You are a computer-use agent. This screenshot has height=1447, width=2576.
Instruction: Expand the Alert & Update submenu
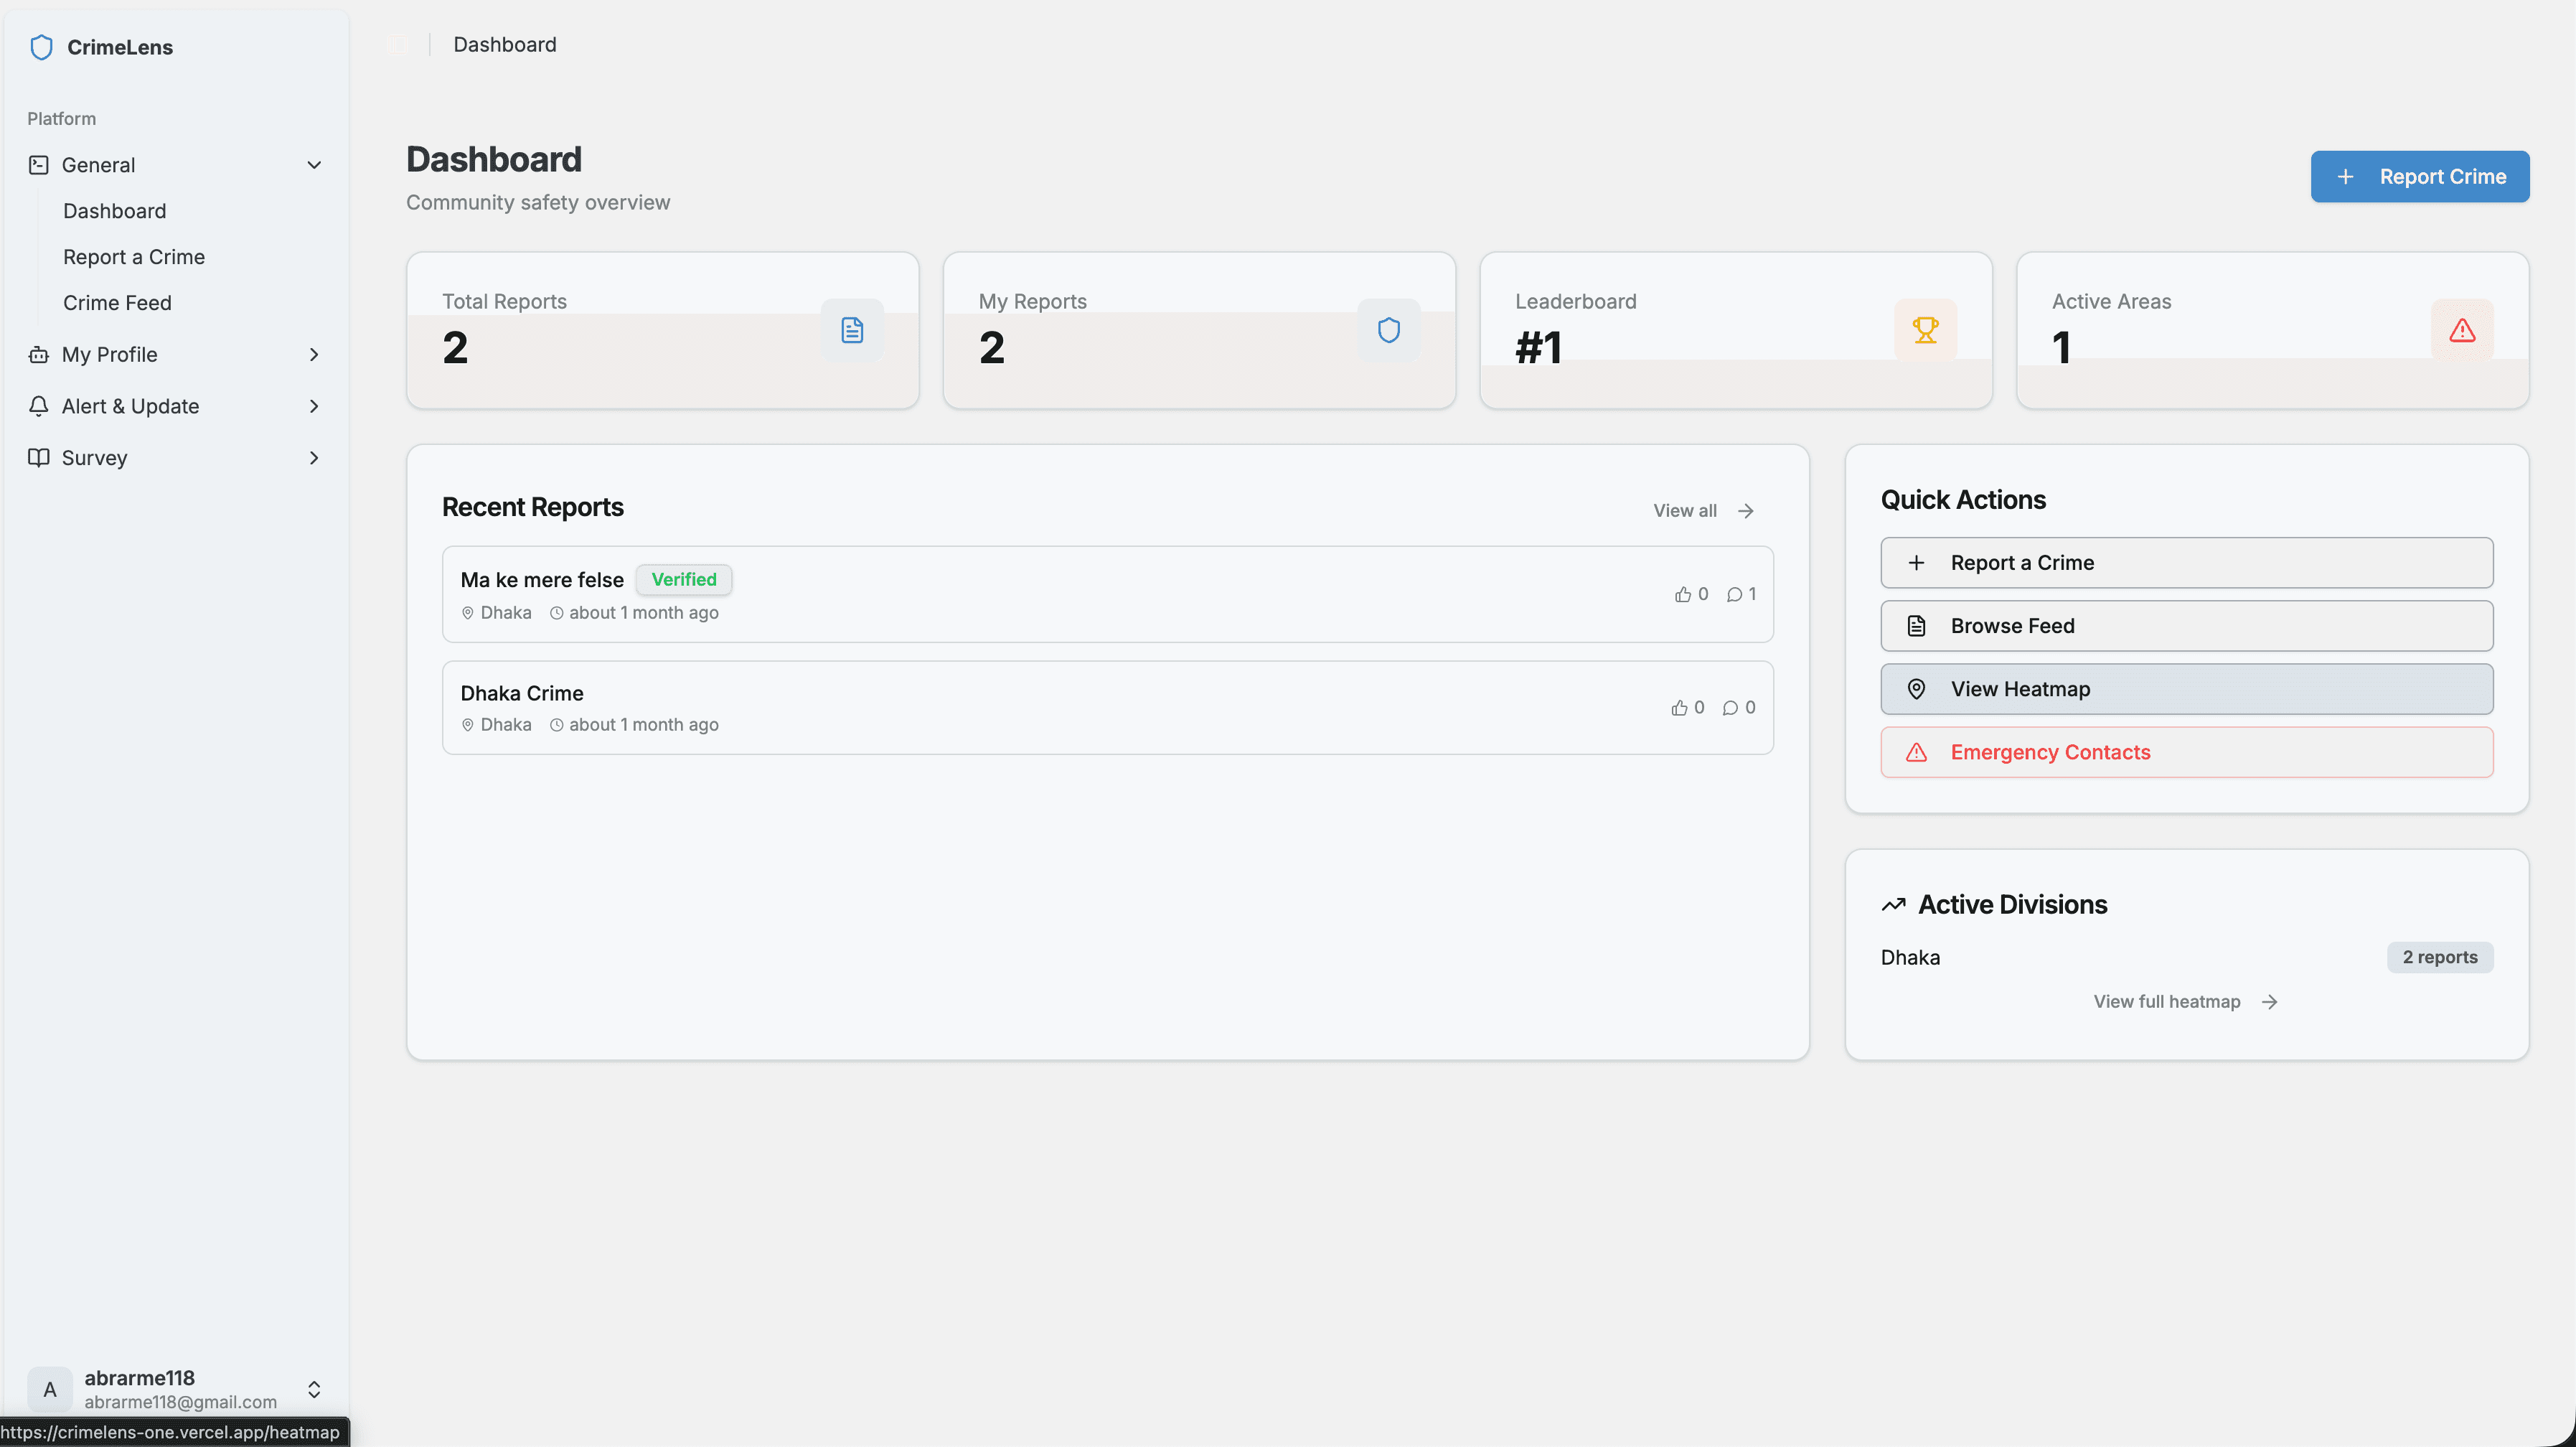pyautogui.click(x=314, y=406)
